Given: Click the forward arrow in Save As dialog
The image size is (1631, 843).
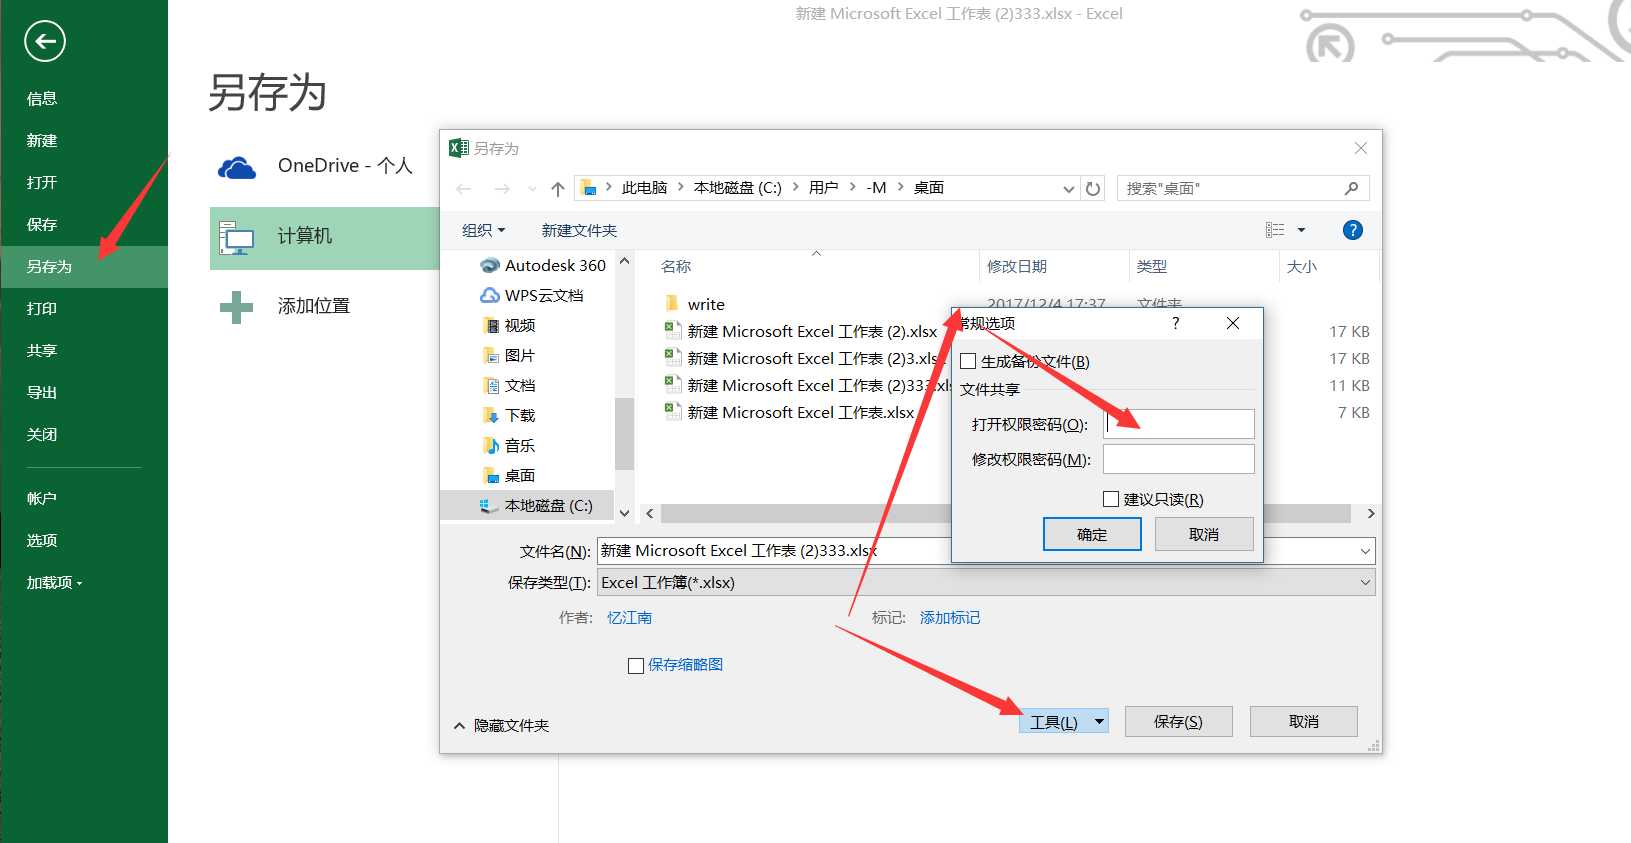Looking at the screenshot, I should 502,189.
